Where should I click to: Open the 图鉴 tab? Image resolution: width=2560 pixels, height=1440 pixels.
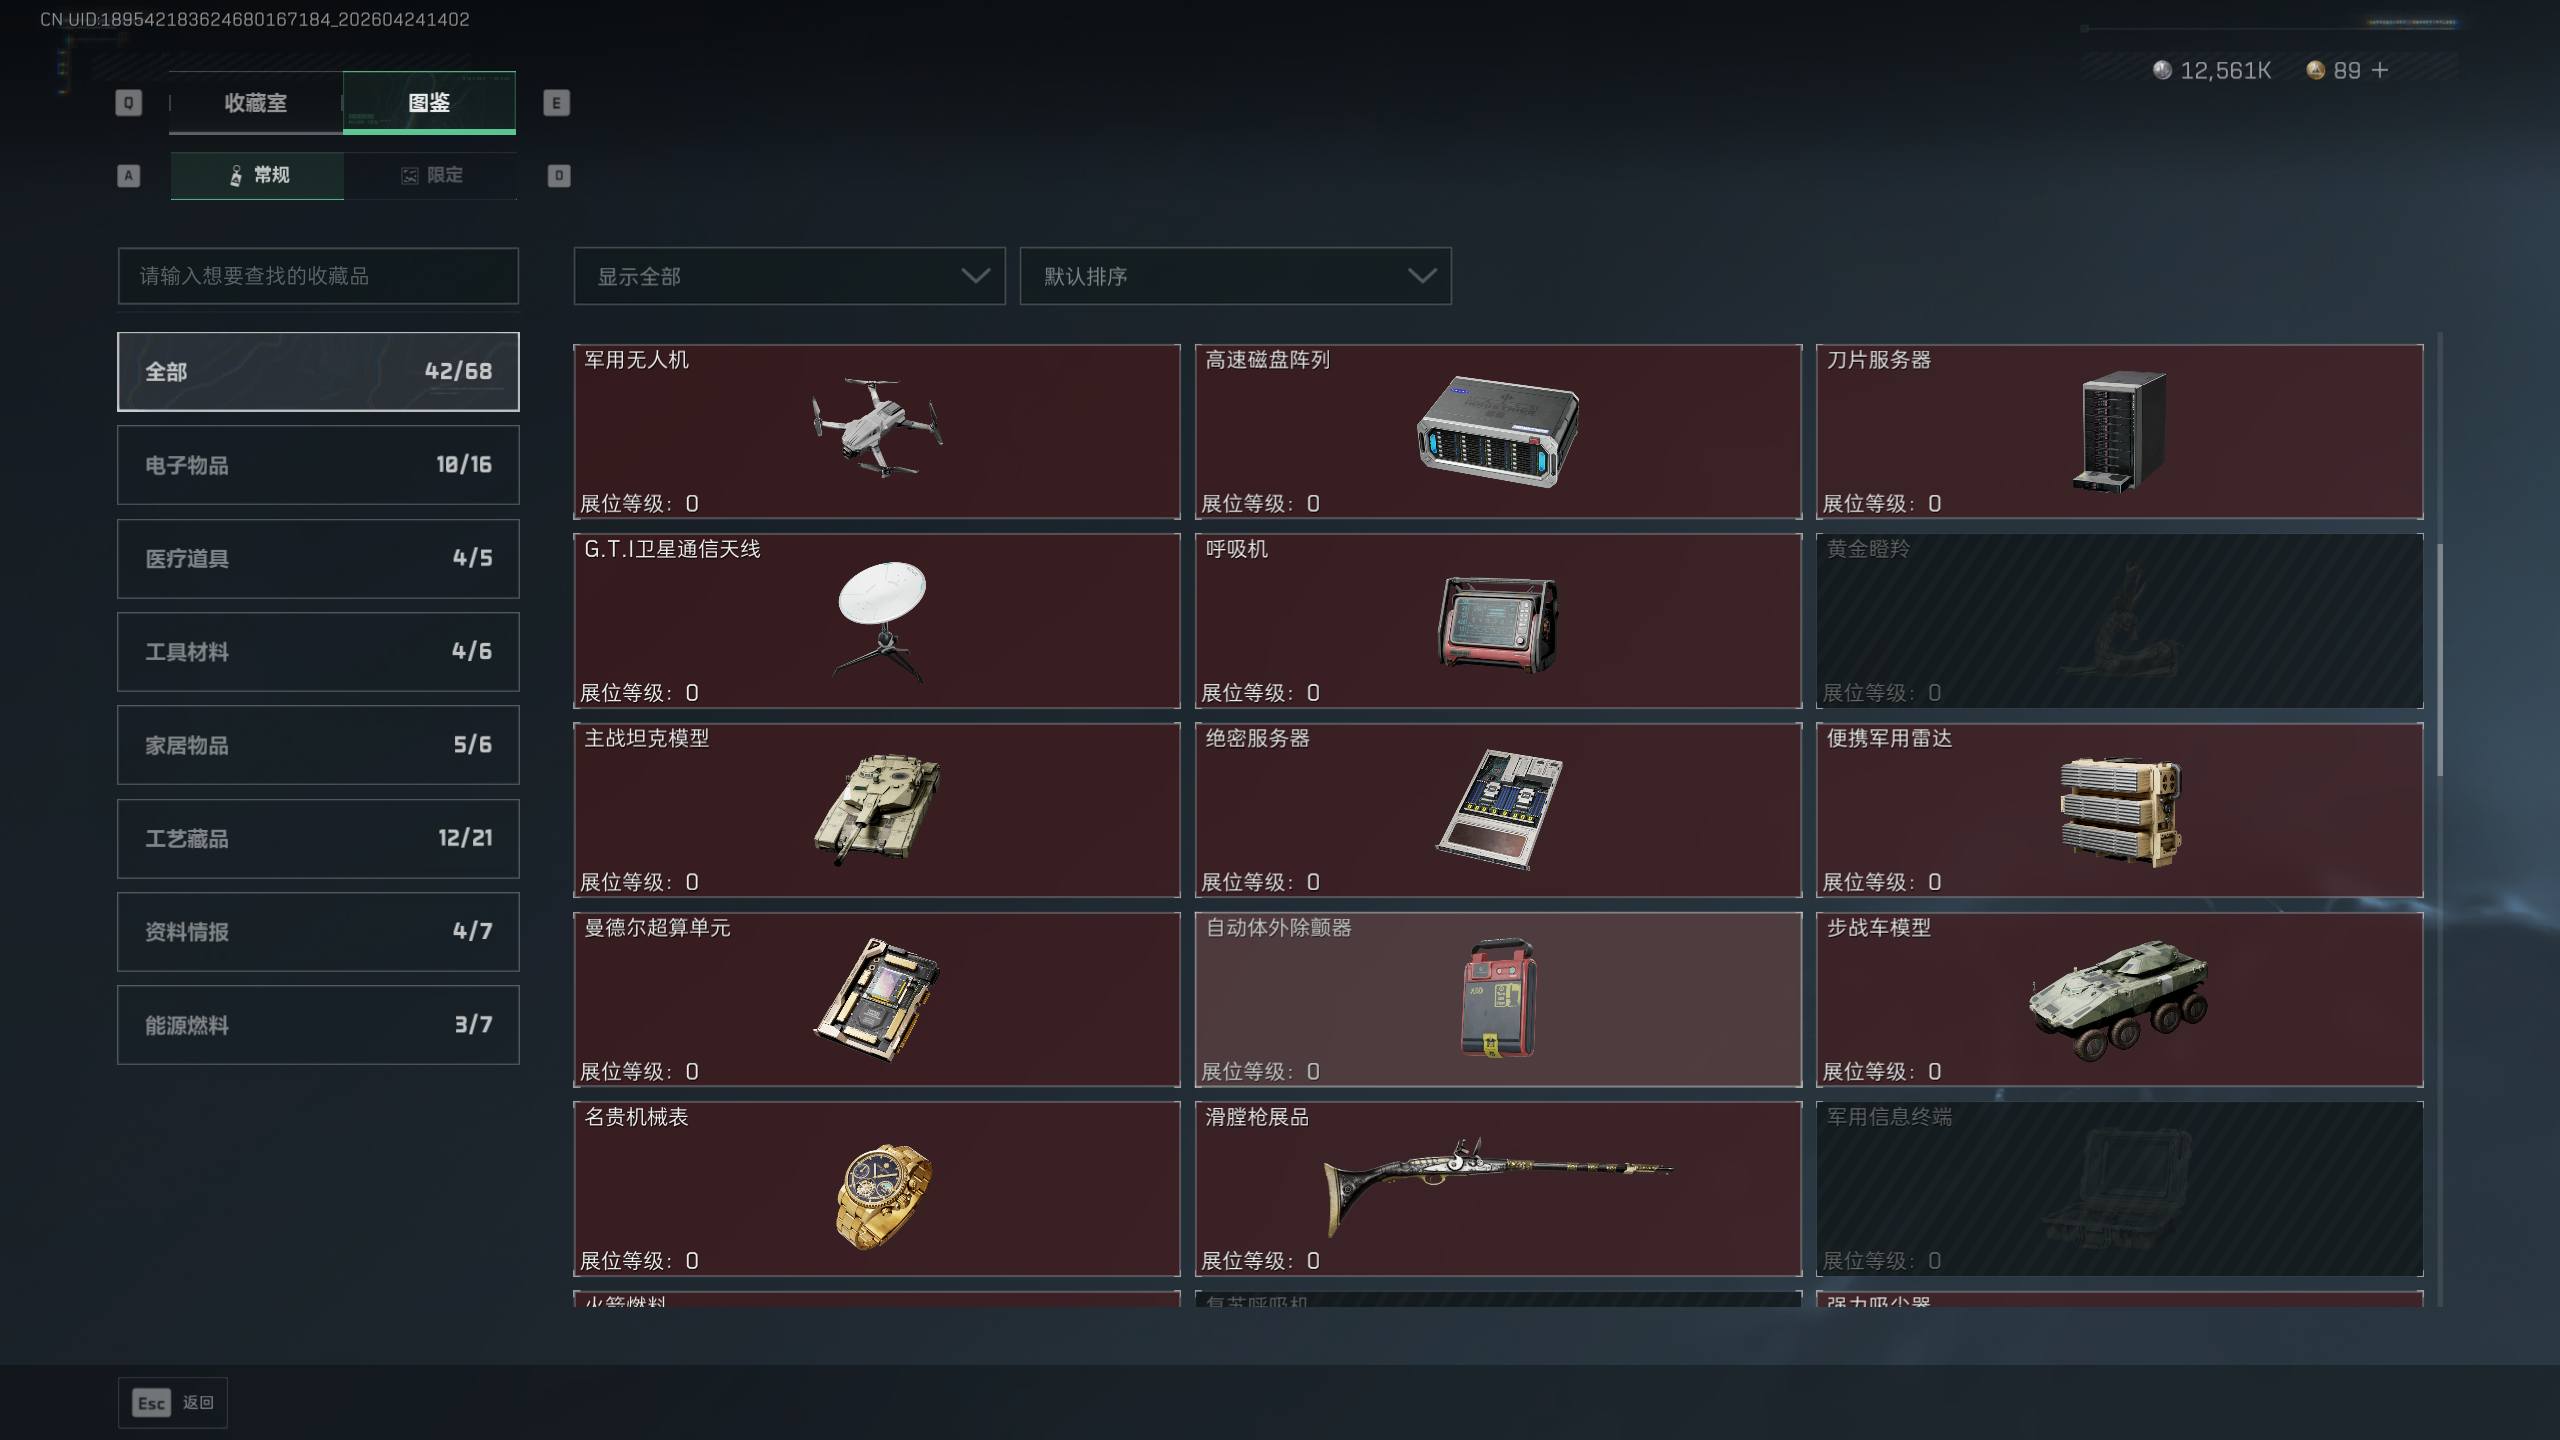tap(429, 102)
